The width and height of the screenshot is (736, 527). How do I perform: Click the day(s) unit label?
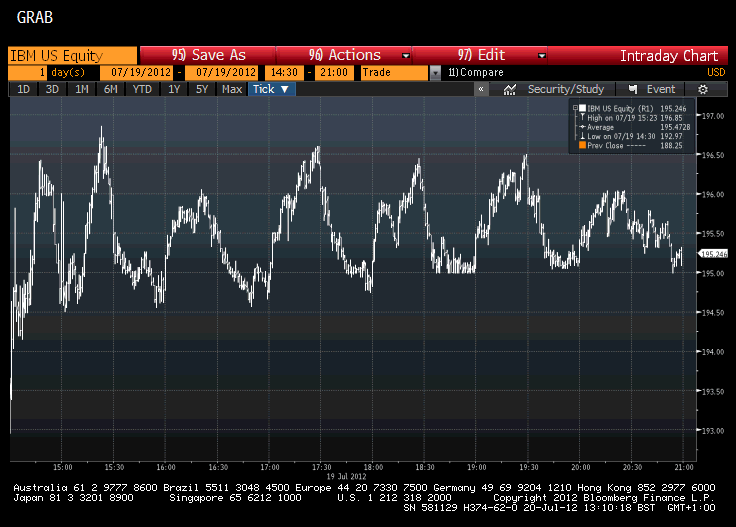coord(68,73)
